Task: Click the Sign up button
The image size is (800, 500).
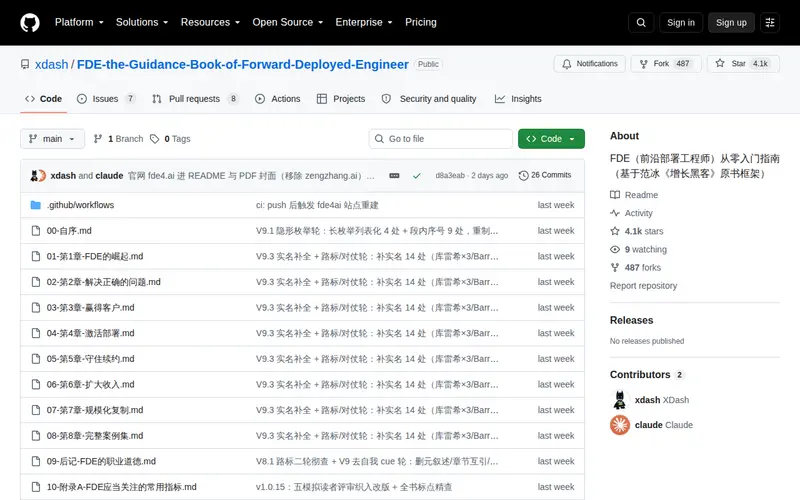Action: click(x=731, y=22)
